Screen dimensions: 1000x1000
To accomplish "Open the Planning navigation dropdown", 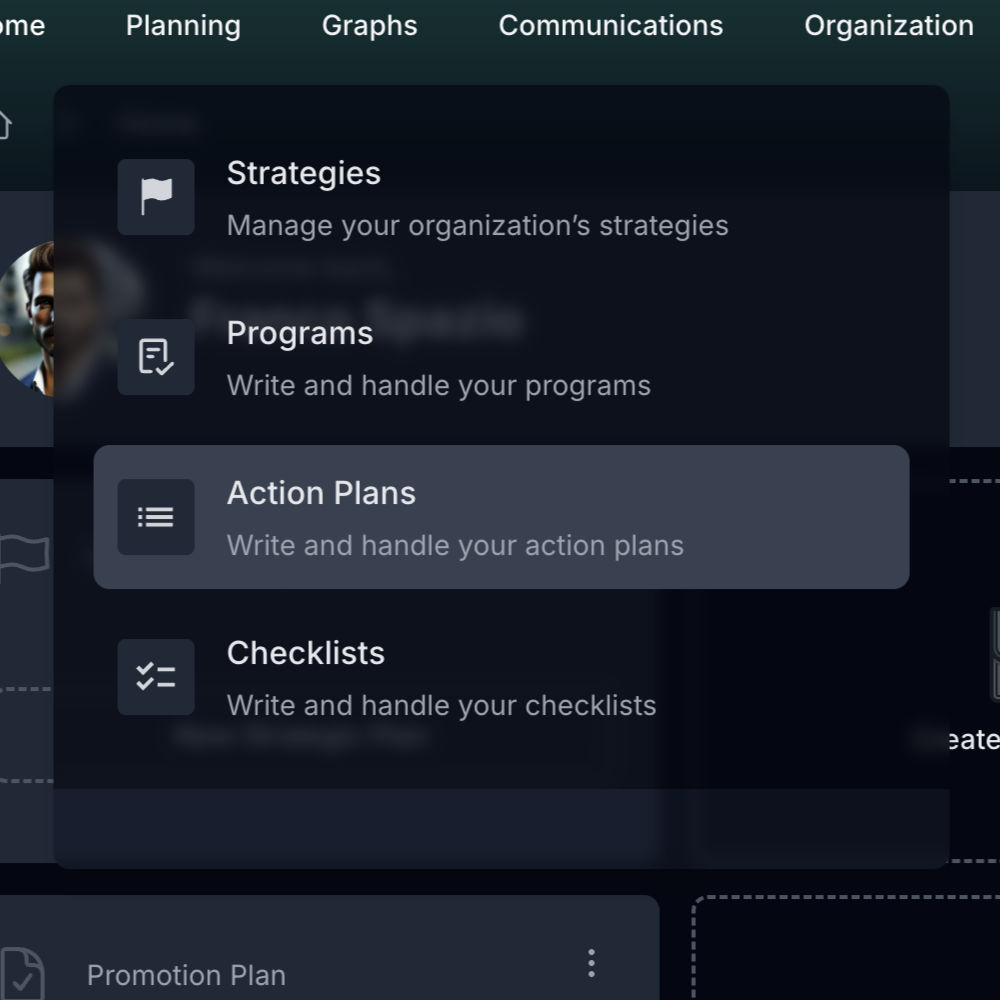I will tap(183, 26).
